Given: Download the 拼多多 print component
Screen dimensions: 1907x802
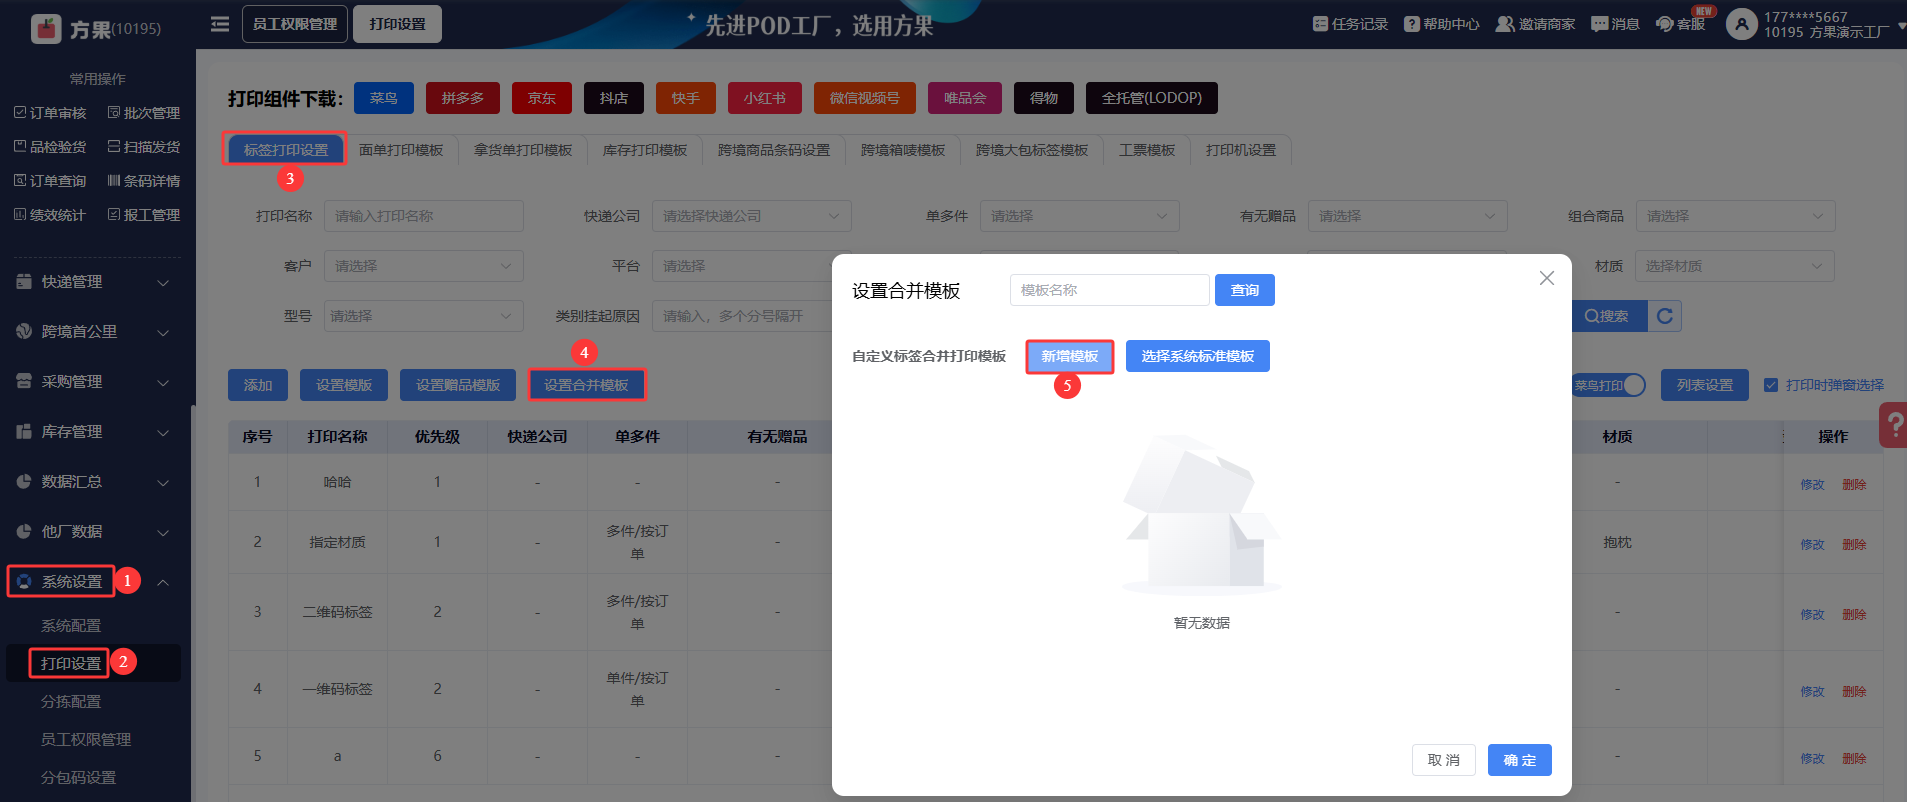Looking at the screenshot, I should click(x=463, y=98).
